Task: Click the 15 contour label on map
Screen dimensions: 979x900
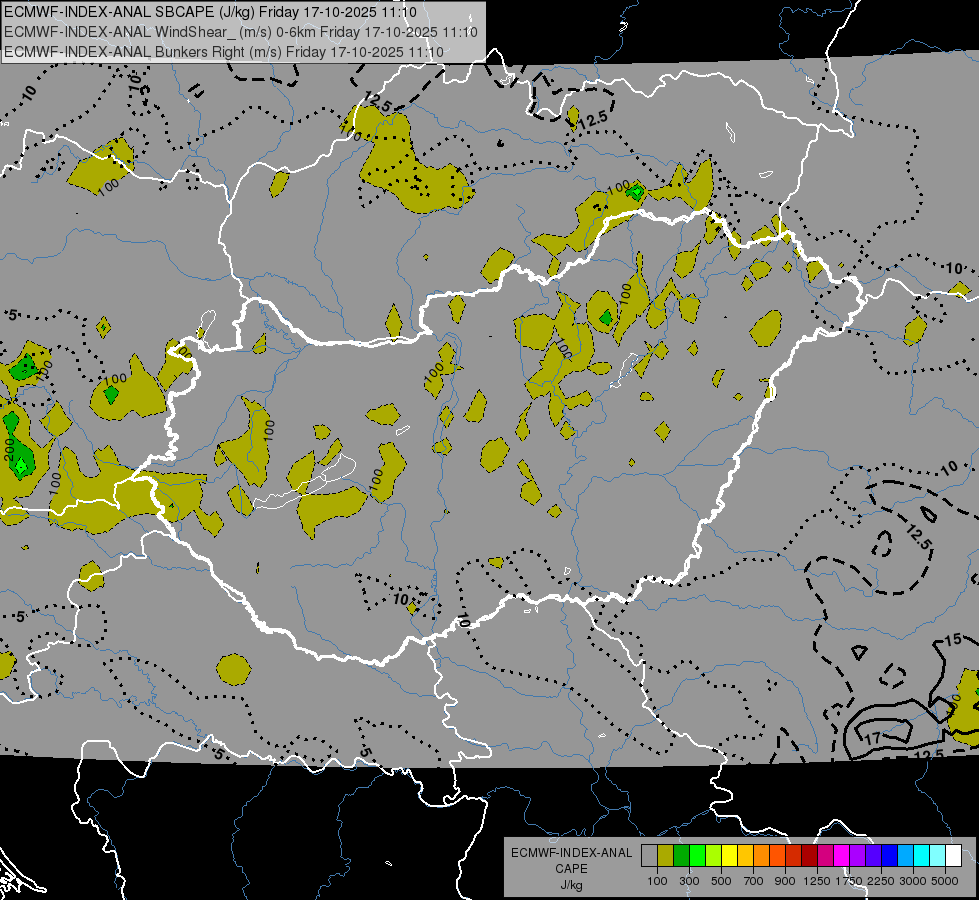Action: coord(953,640)
